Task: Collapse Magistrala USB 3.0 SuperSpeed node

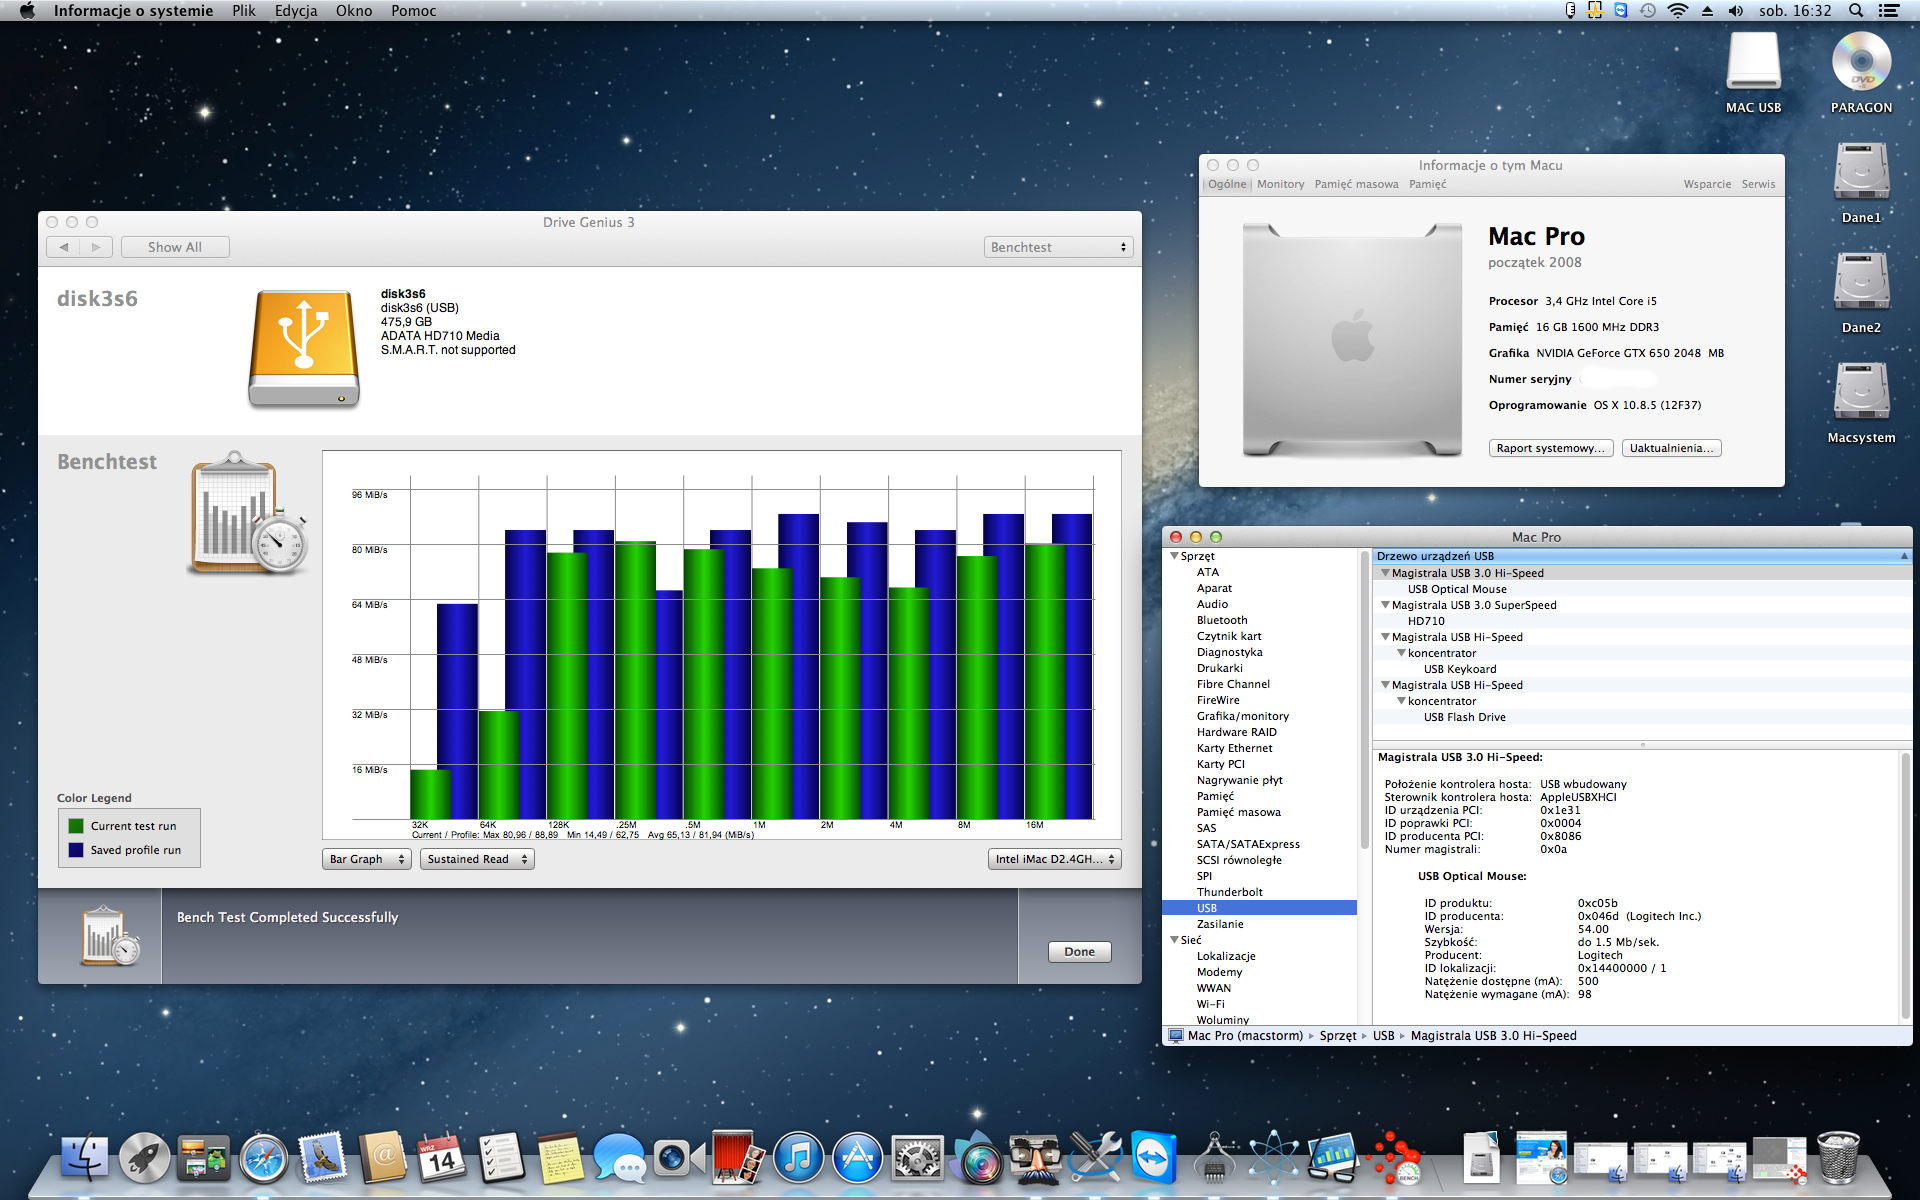Action: tap(1385, 605)
